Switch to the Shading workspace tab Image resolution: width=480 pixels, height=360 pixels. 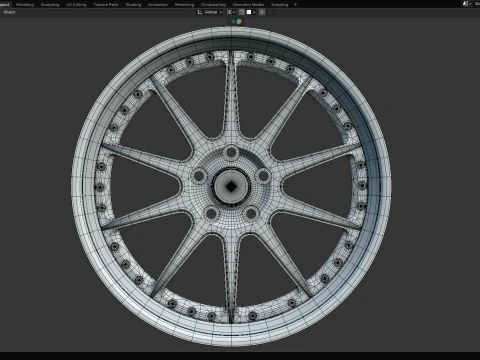(133, 5)
